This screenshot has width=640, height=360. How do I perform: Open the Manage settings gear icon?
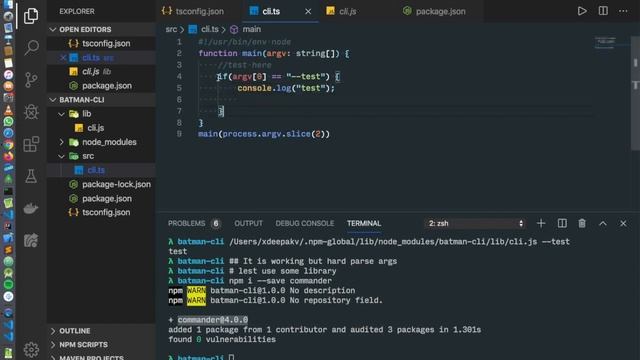(31, 349)
